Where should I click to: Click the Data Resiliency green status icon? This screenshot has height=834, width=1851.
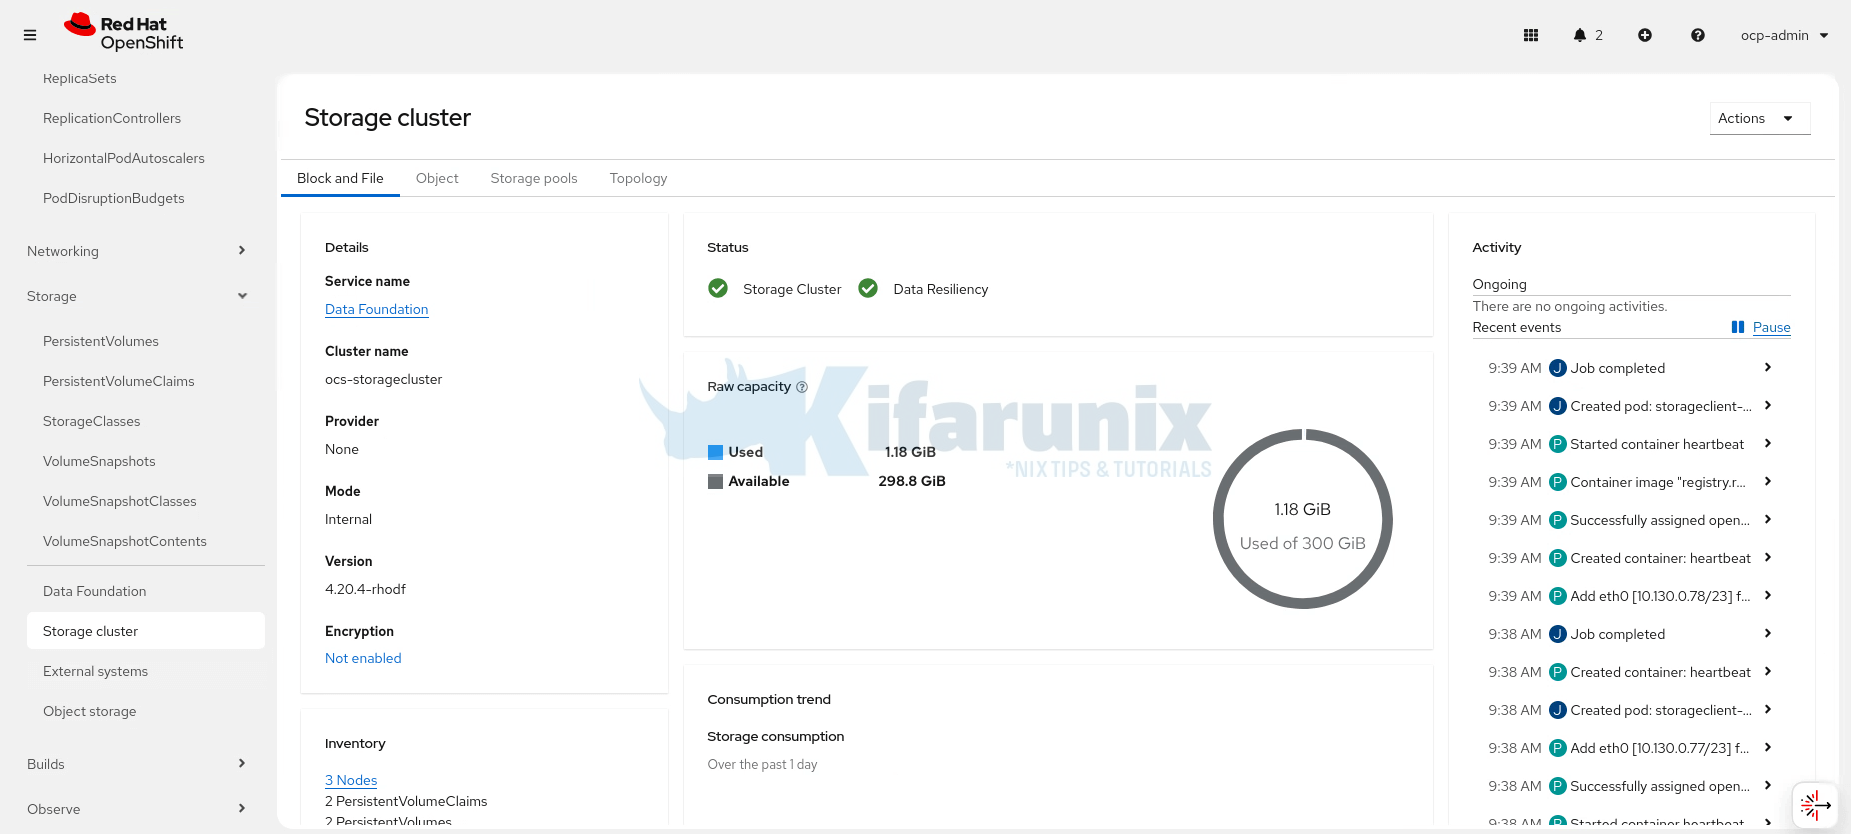(x=868, y=288)
